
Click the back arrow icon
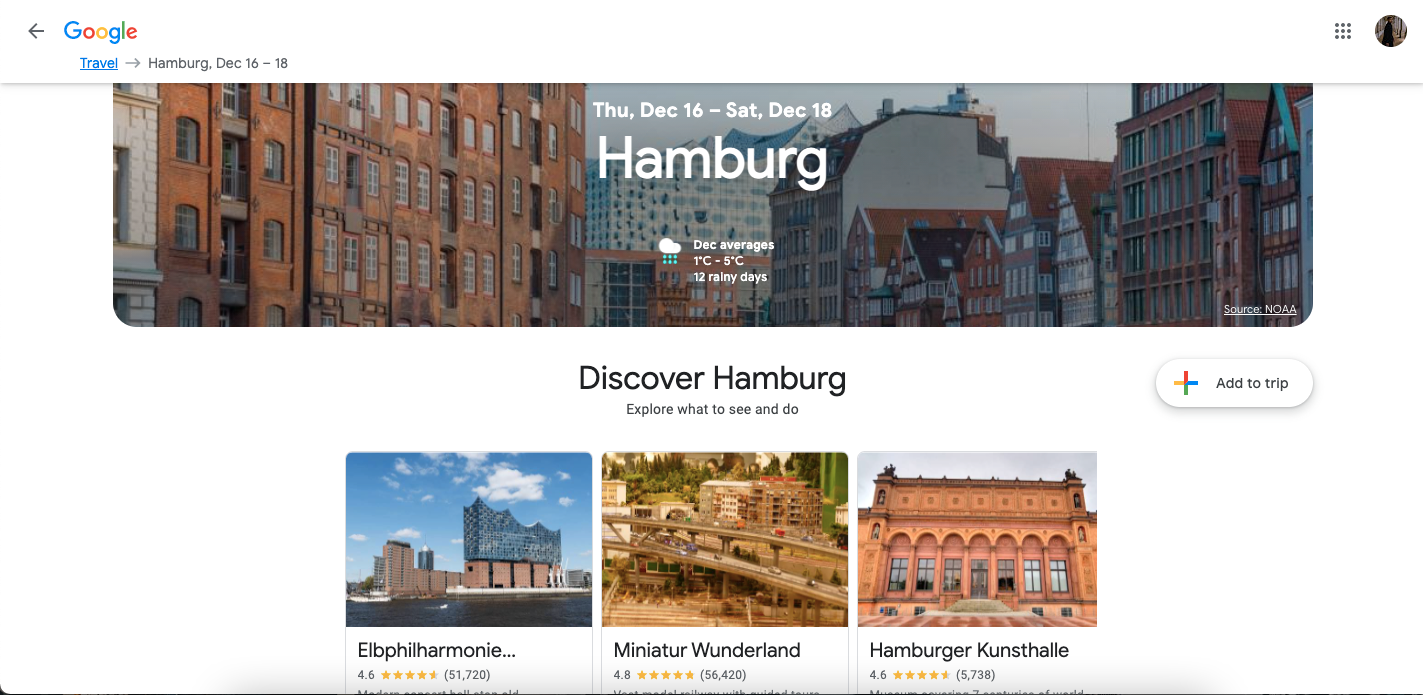click(x=36, y=31)
